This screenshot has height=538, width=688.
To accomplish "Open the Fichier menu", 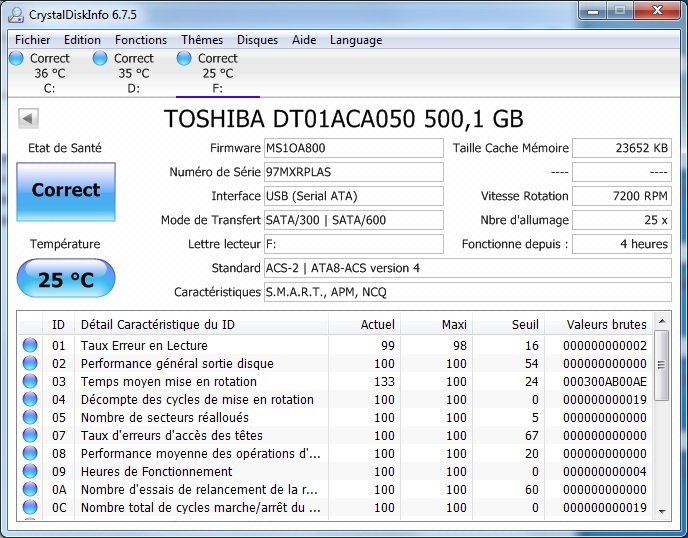I will [x=32, y=40].
